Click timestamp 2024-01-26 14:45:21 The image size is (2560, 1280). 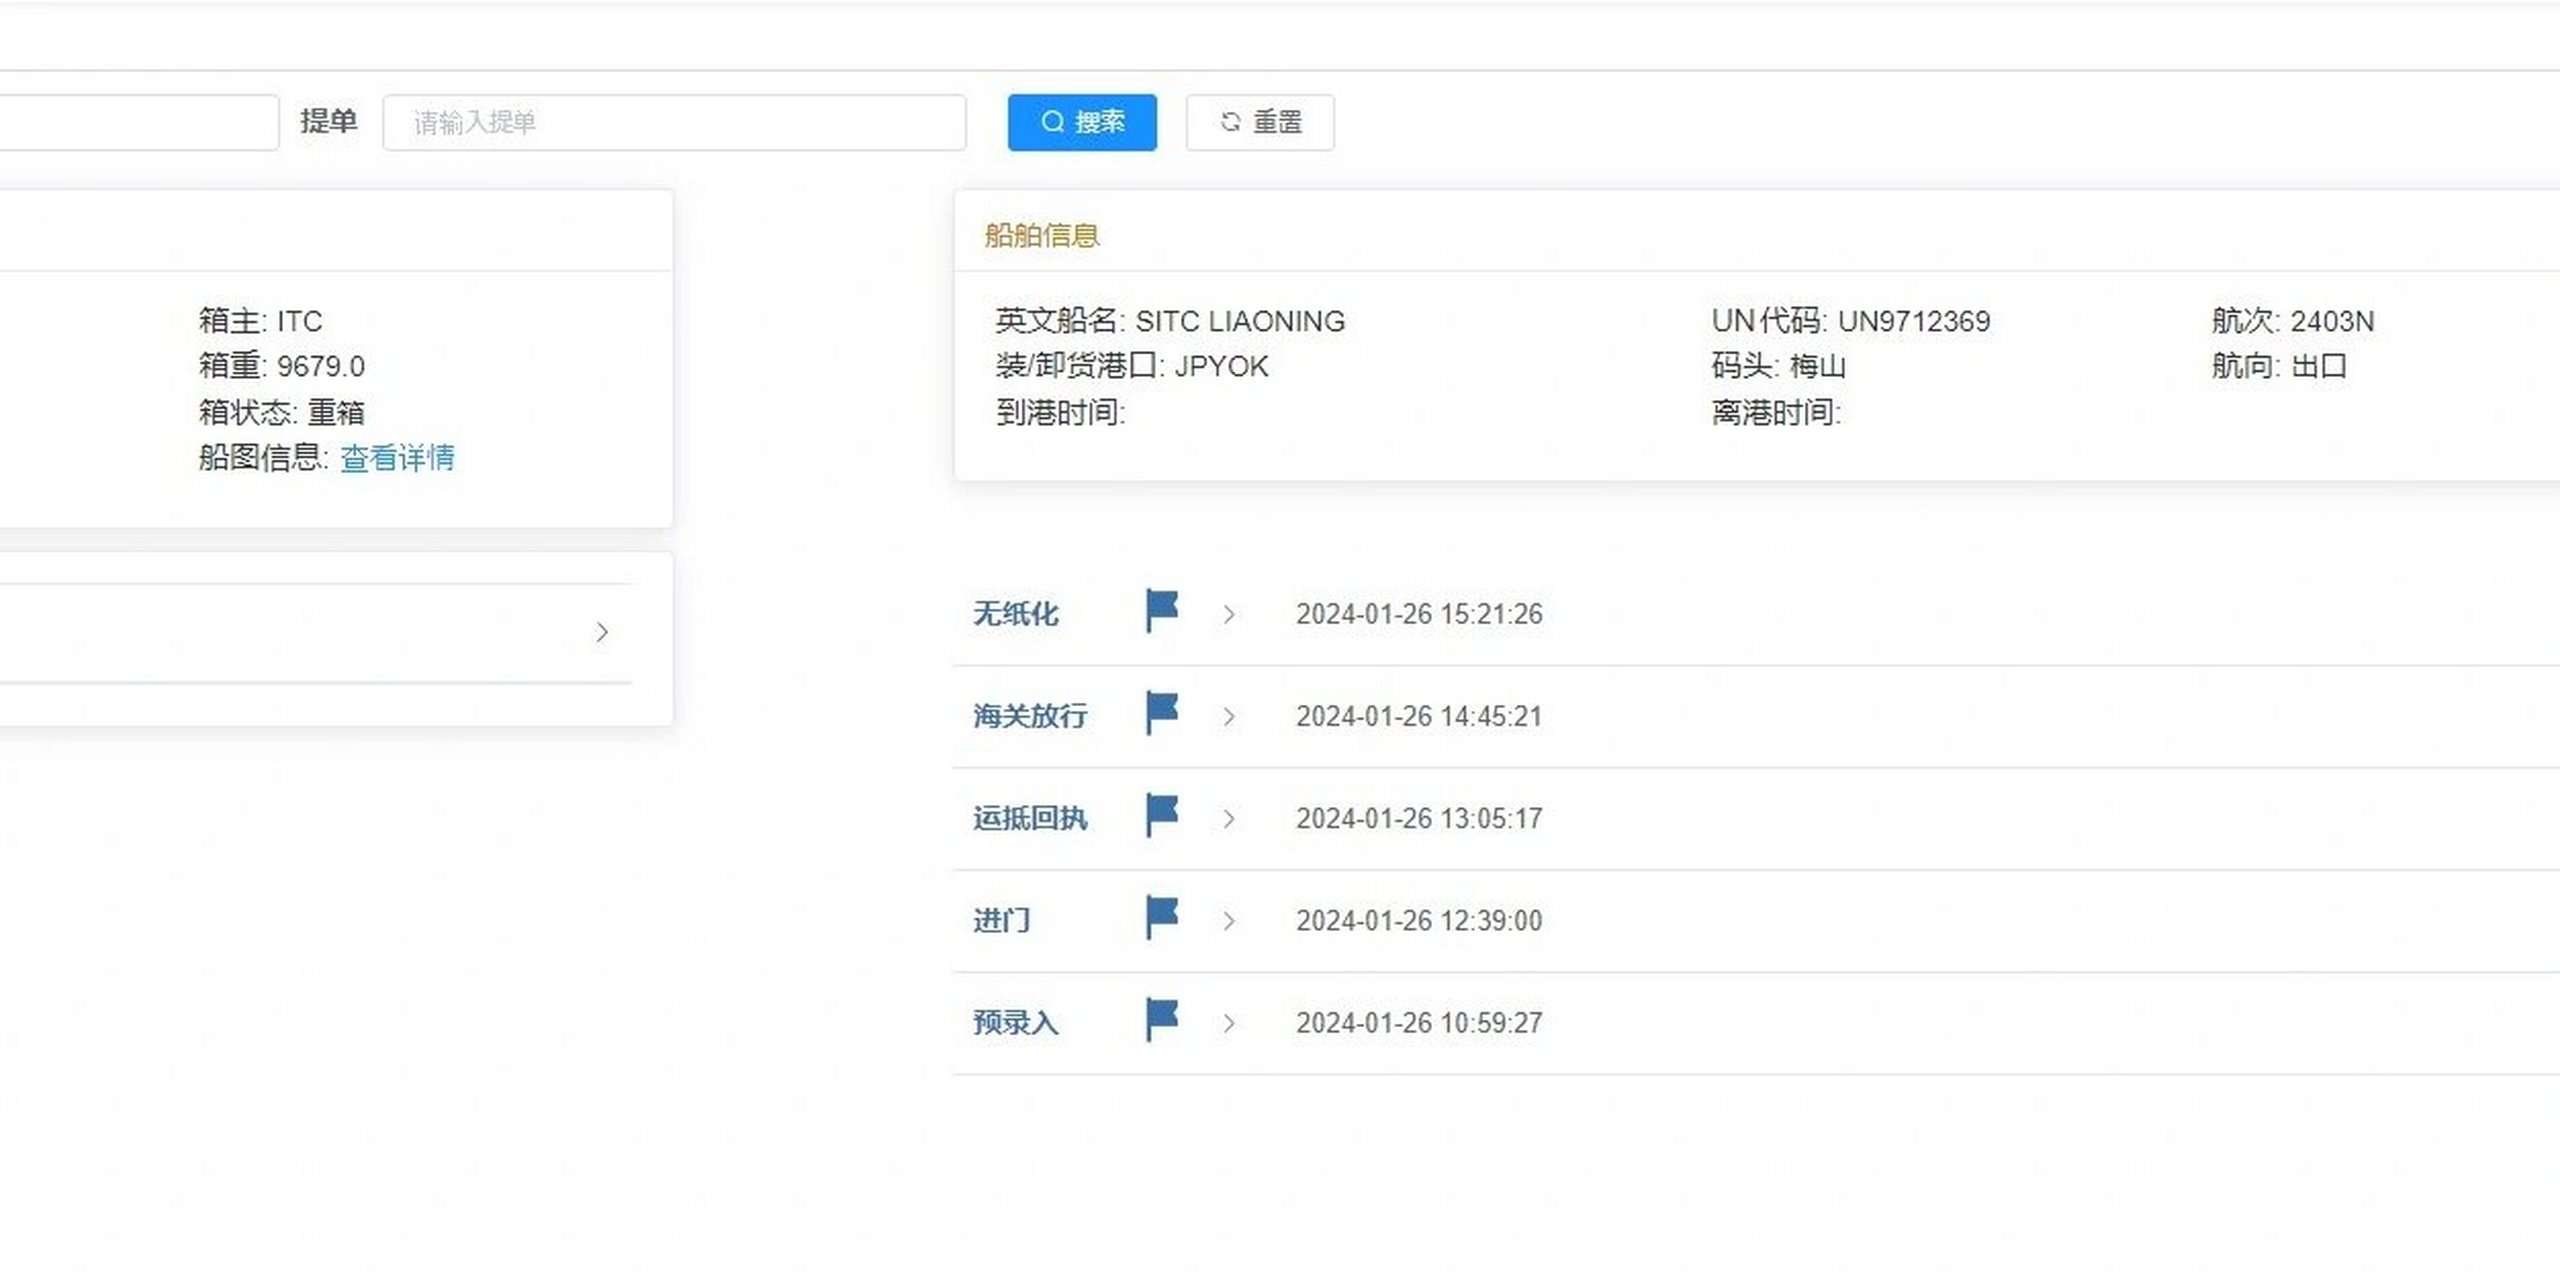point(1419,716)
